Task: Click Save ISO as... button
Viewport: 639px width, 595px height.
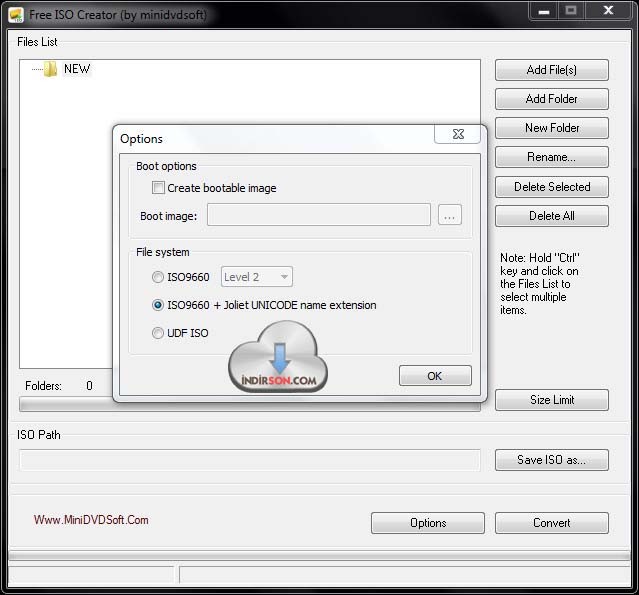Action: (x=552, y=460)
